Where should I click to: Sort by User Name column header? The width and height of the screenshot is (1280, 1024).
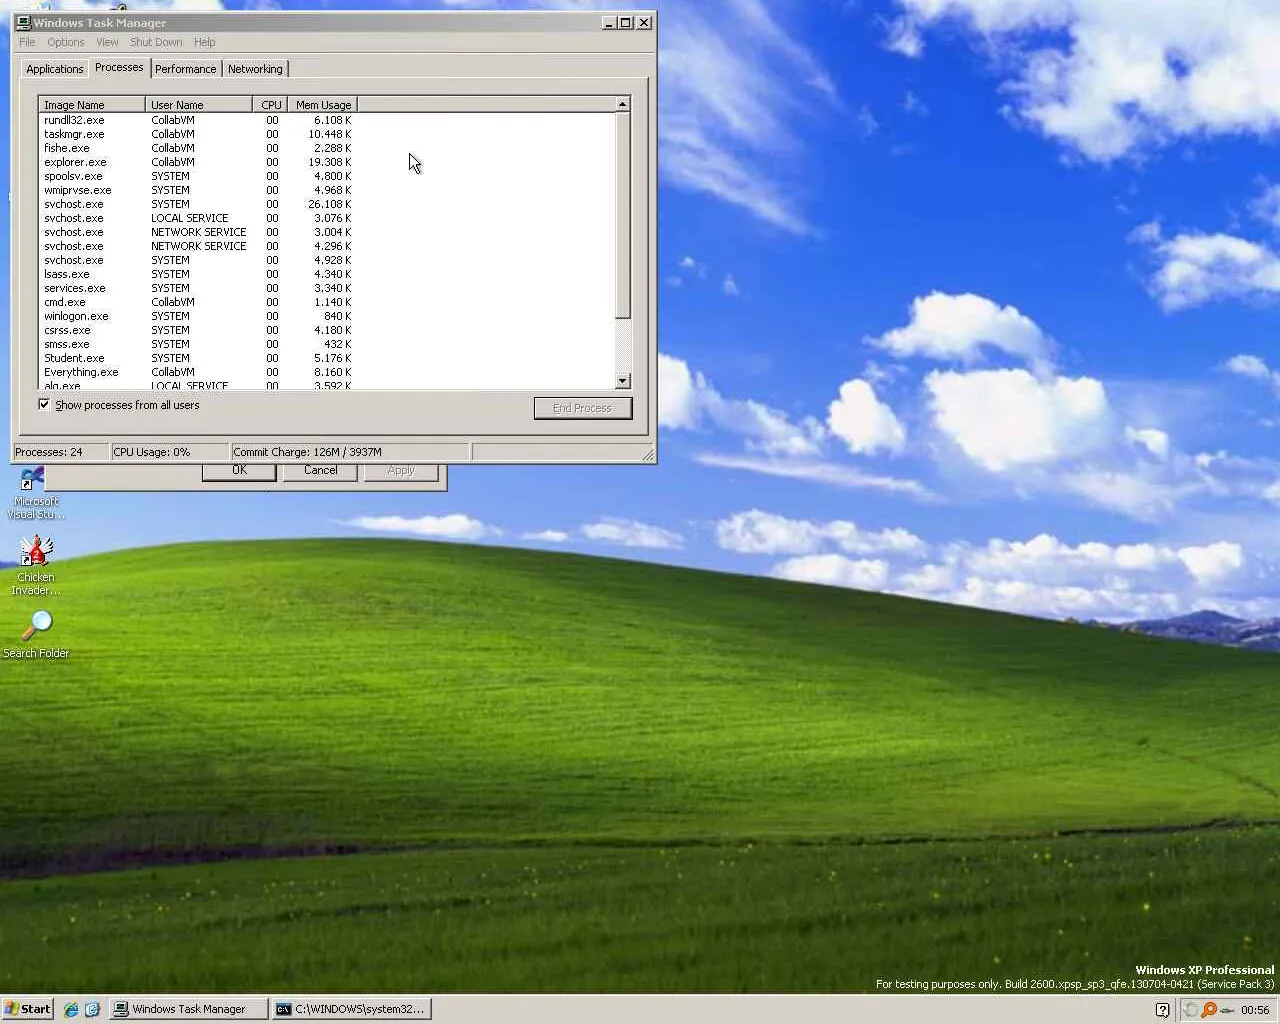coord(199,105)
